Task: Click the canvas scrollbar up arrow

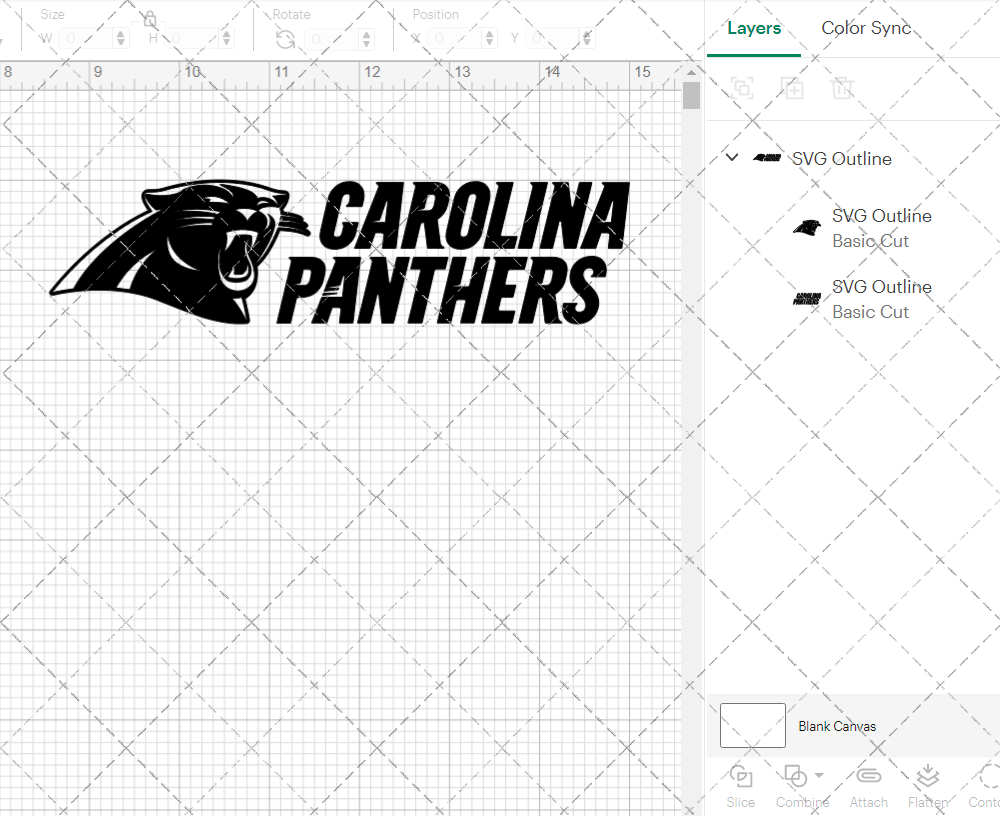Action: (691, 73)
